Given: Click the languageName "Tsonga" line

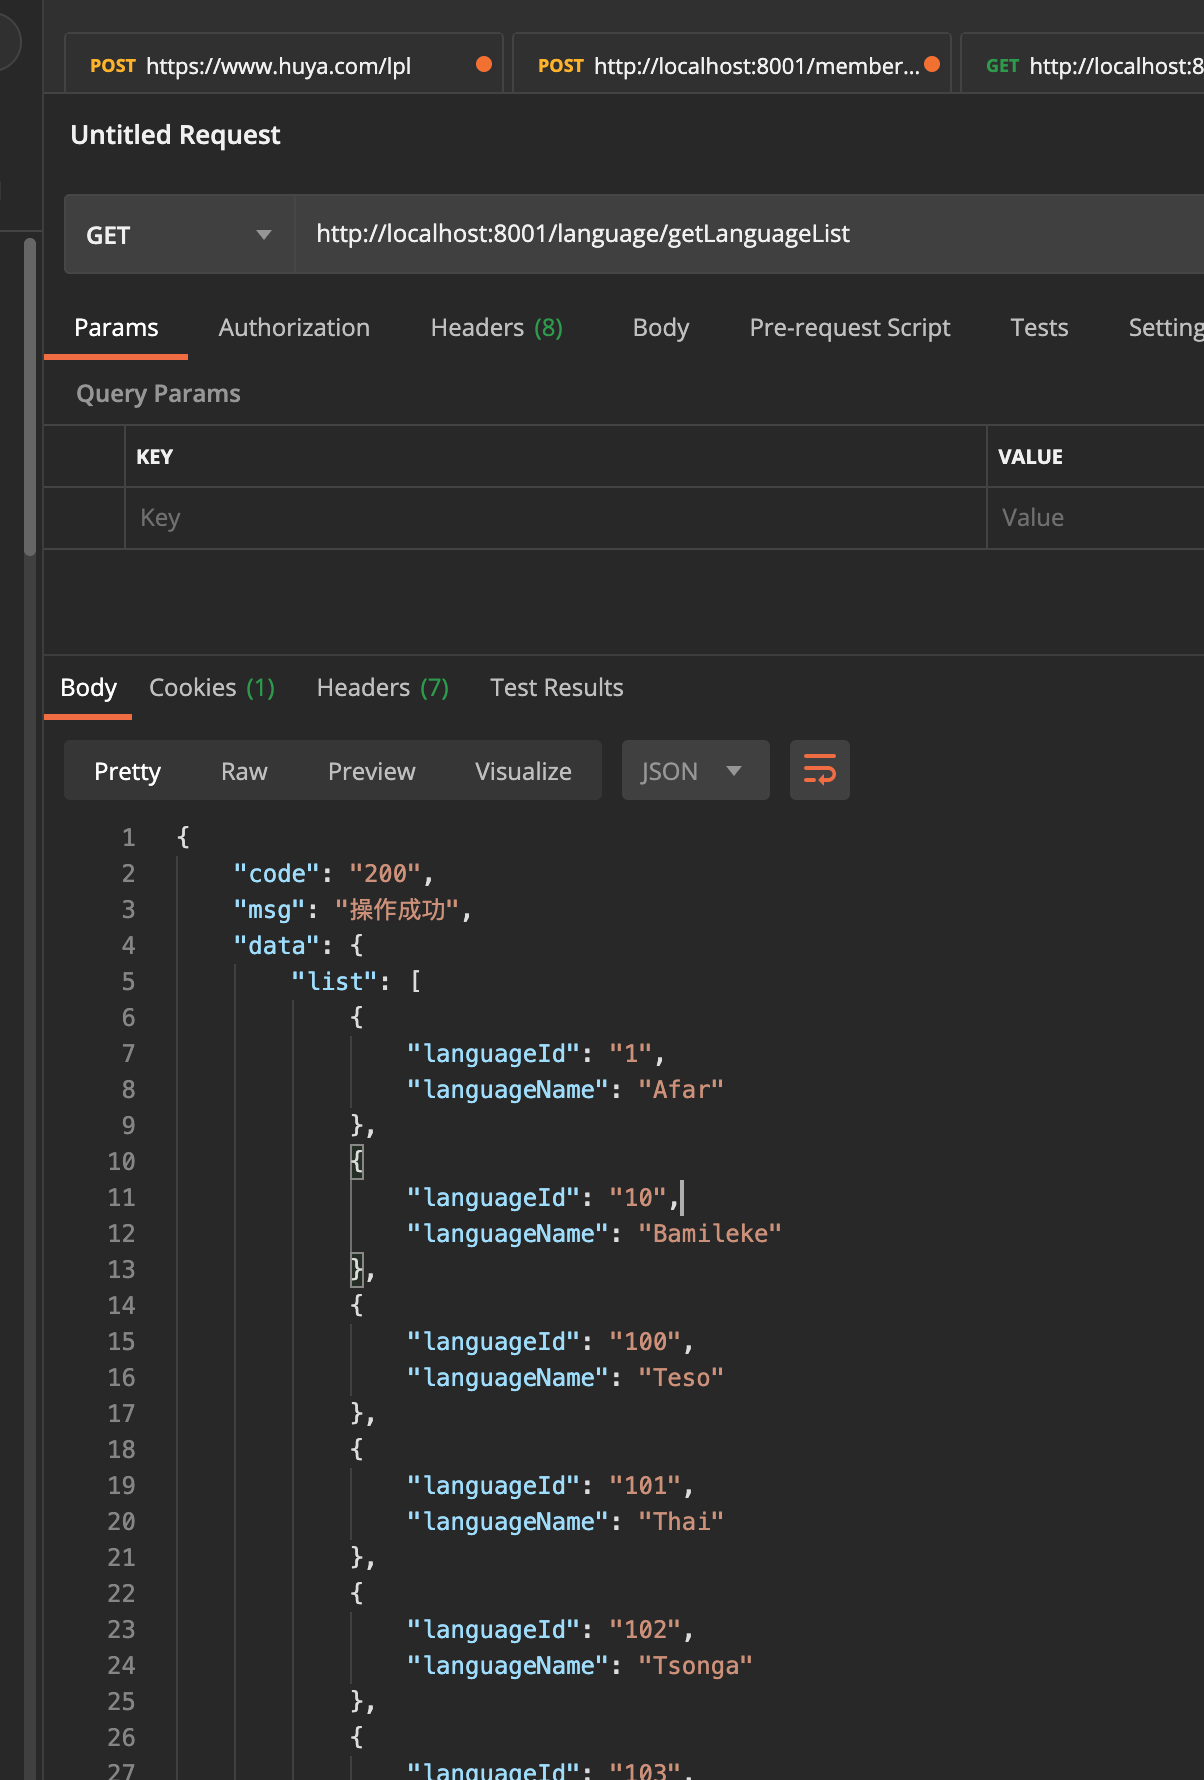Looking at the screenshot, I should tap(579, 1666).
